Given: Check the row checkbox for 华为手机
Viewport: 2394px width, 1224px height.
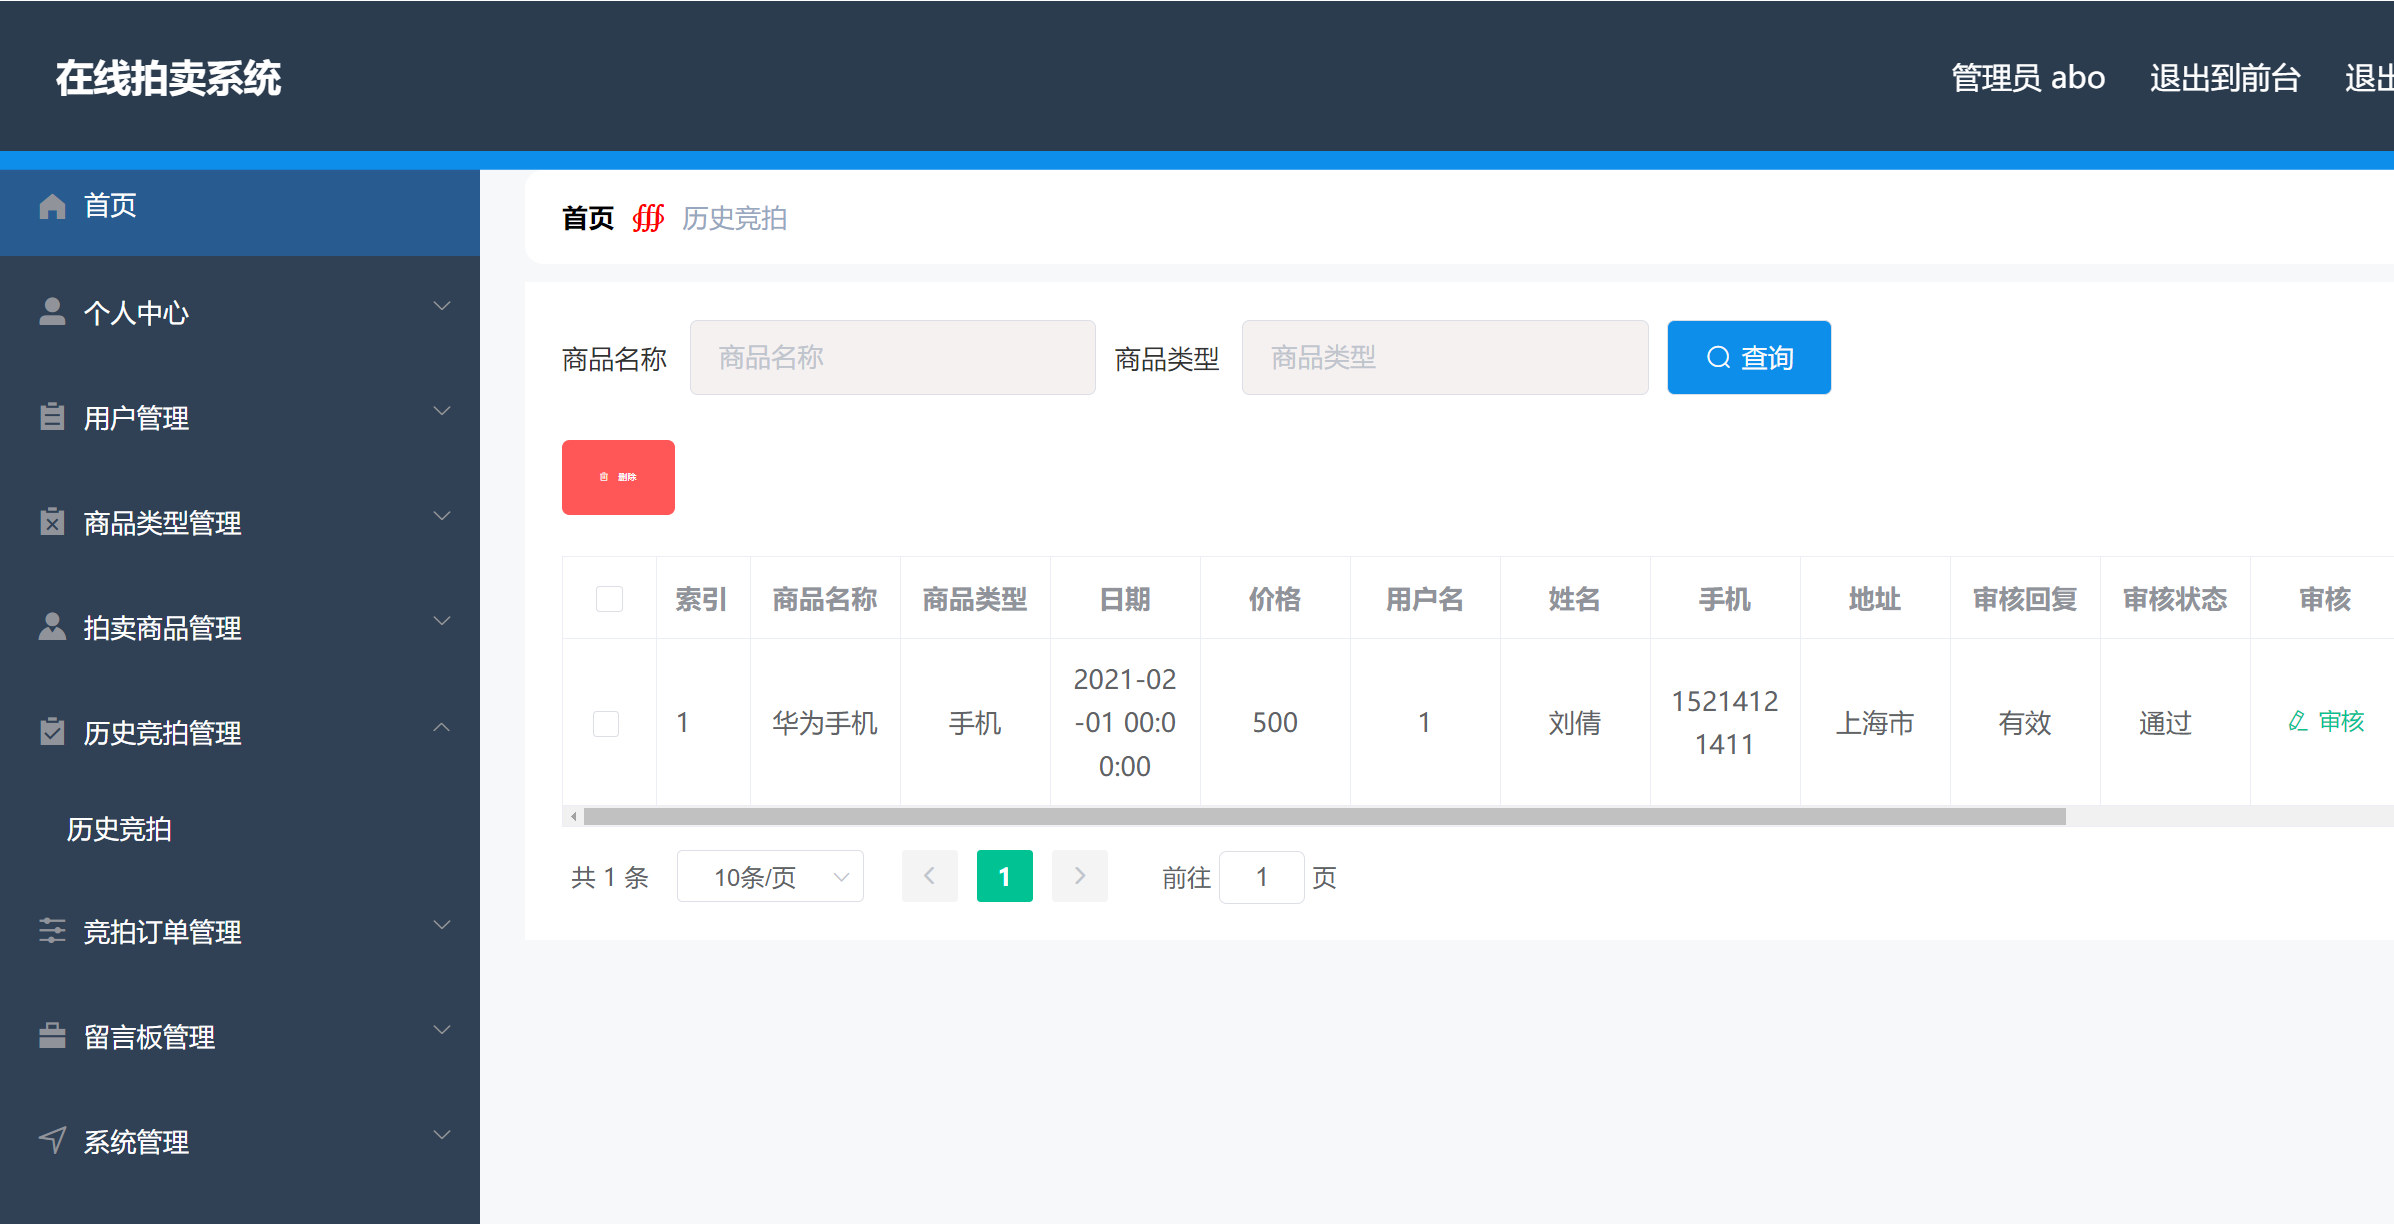Looking at the screenshot, I should pyautogui.click(x=606, y=723).
